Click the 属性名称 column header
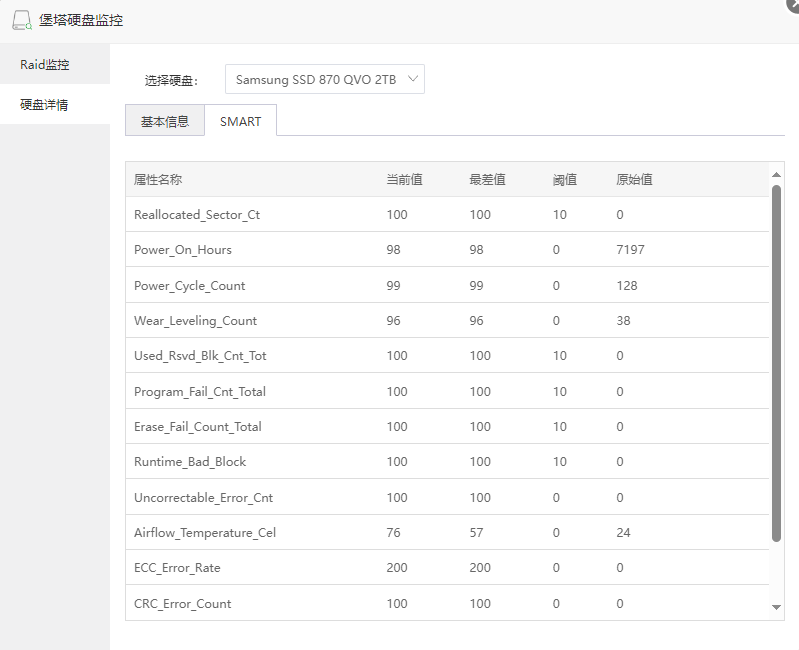Image resolution: width=799 pixels, height=650 pixels. click(158, 180)
